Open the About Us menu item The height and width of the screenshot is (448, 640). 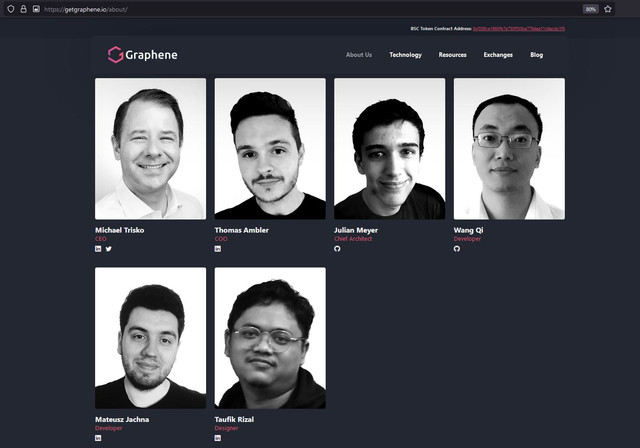click(359, 55)
